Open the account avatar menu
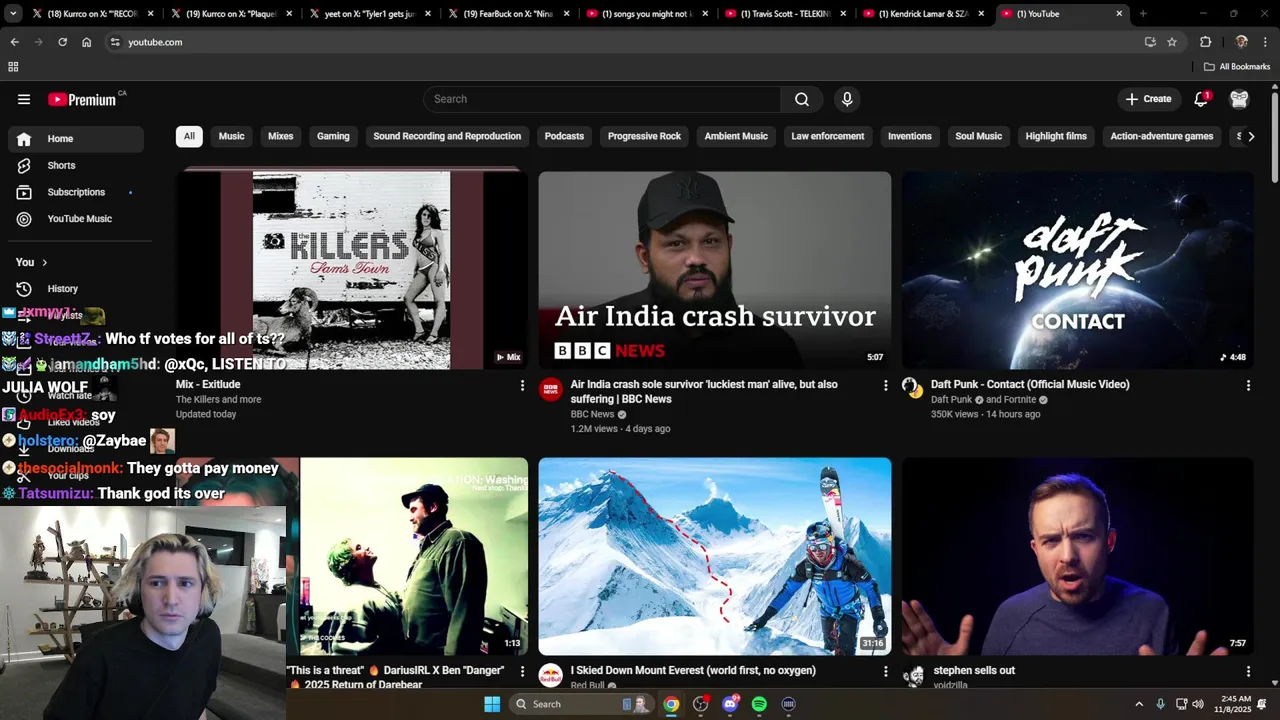The width and height of the screenshot is (1280, 720). tap(1240, 99)
